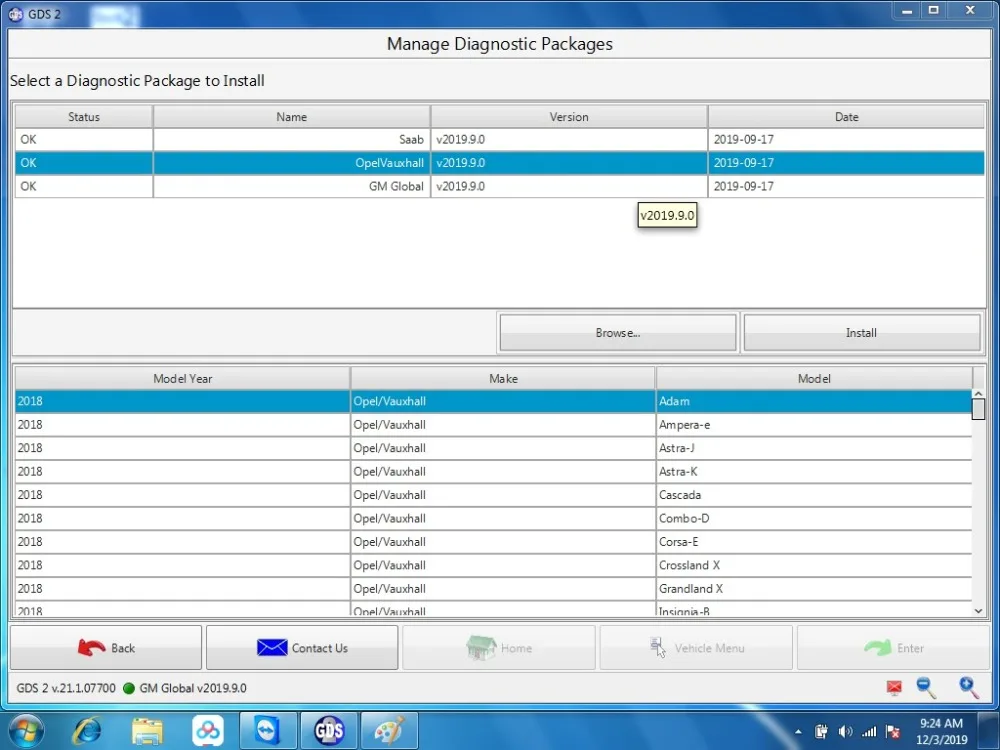Select the OpelVauxhall package row
1000x750 pixels.
(499, 163)
